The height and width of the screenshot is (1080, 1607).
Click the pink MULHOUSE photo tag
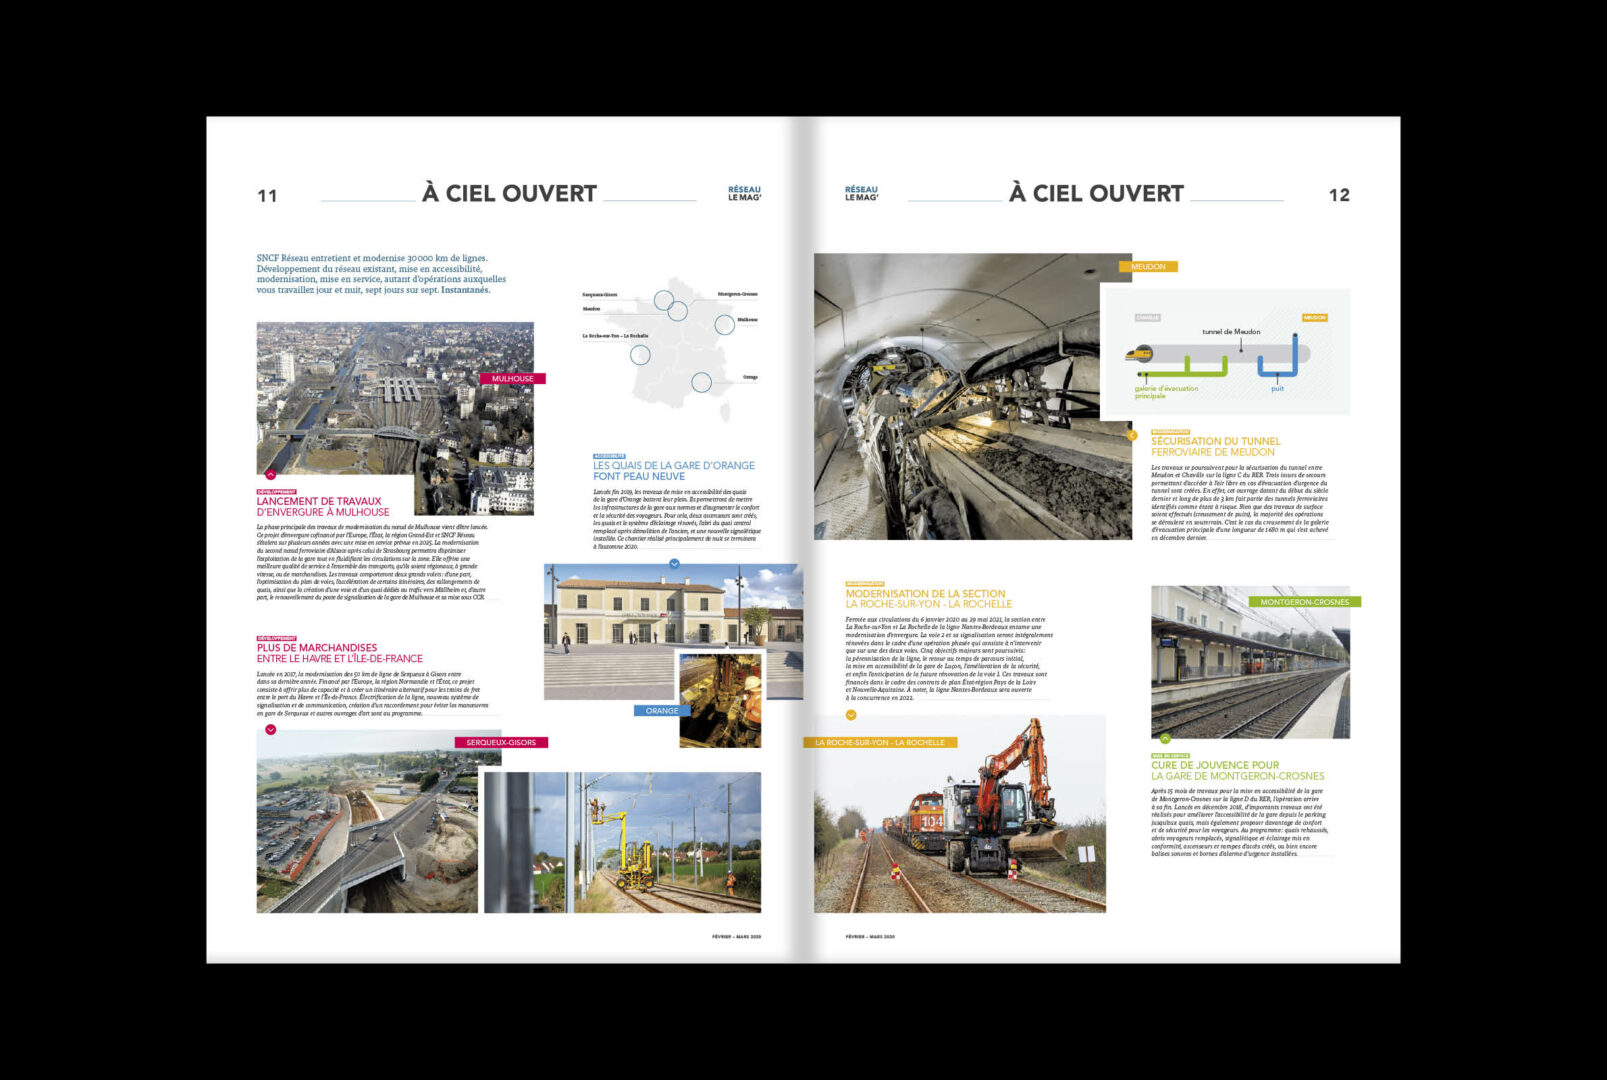point(512,379)
